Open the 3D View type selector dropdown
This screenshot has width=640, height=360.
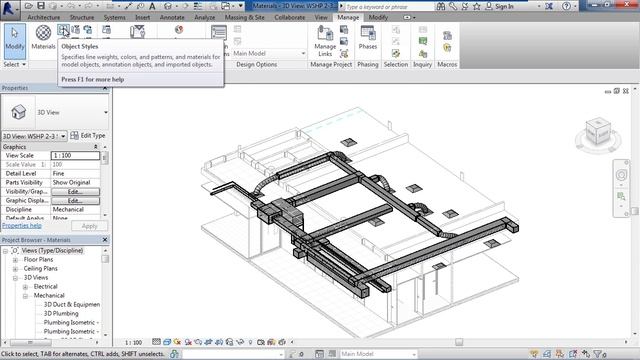(x=106, y=112)
